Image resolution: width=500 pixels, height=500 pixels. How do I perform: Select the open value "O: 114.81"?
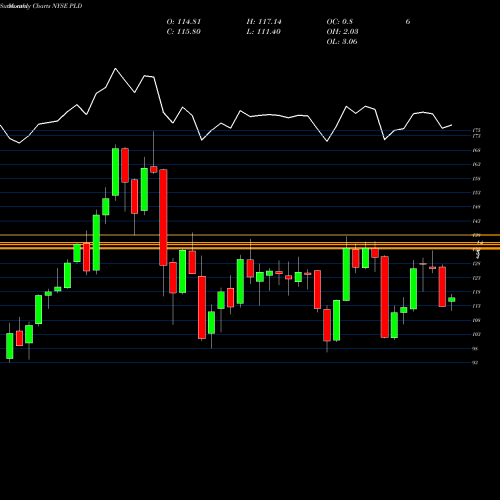coord(184,22)
